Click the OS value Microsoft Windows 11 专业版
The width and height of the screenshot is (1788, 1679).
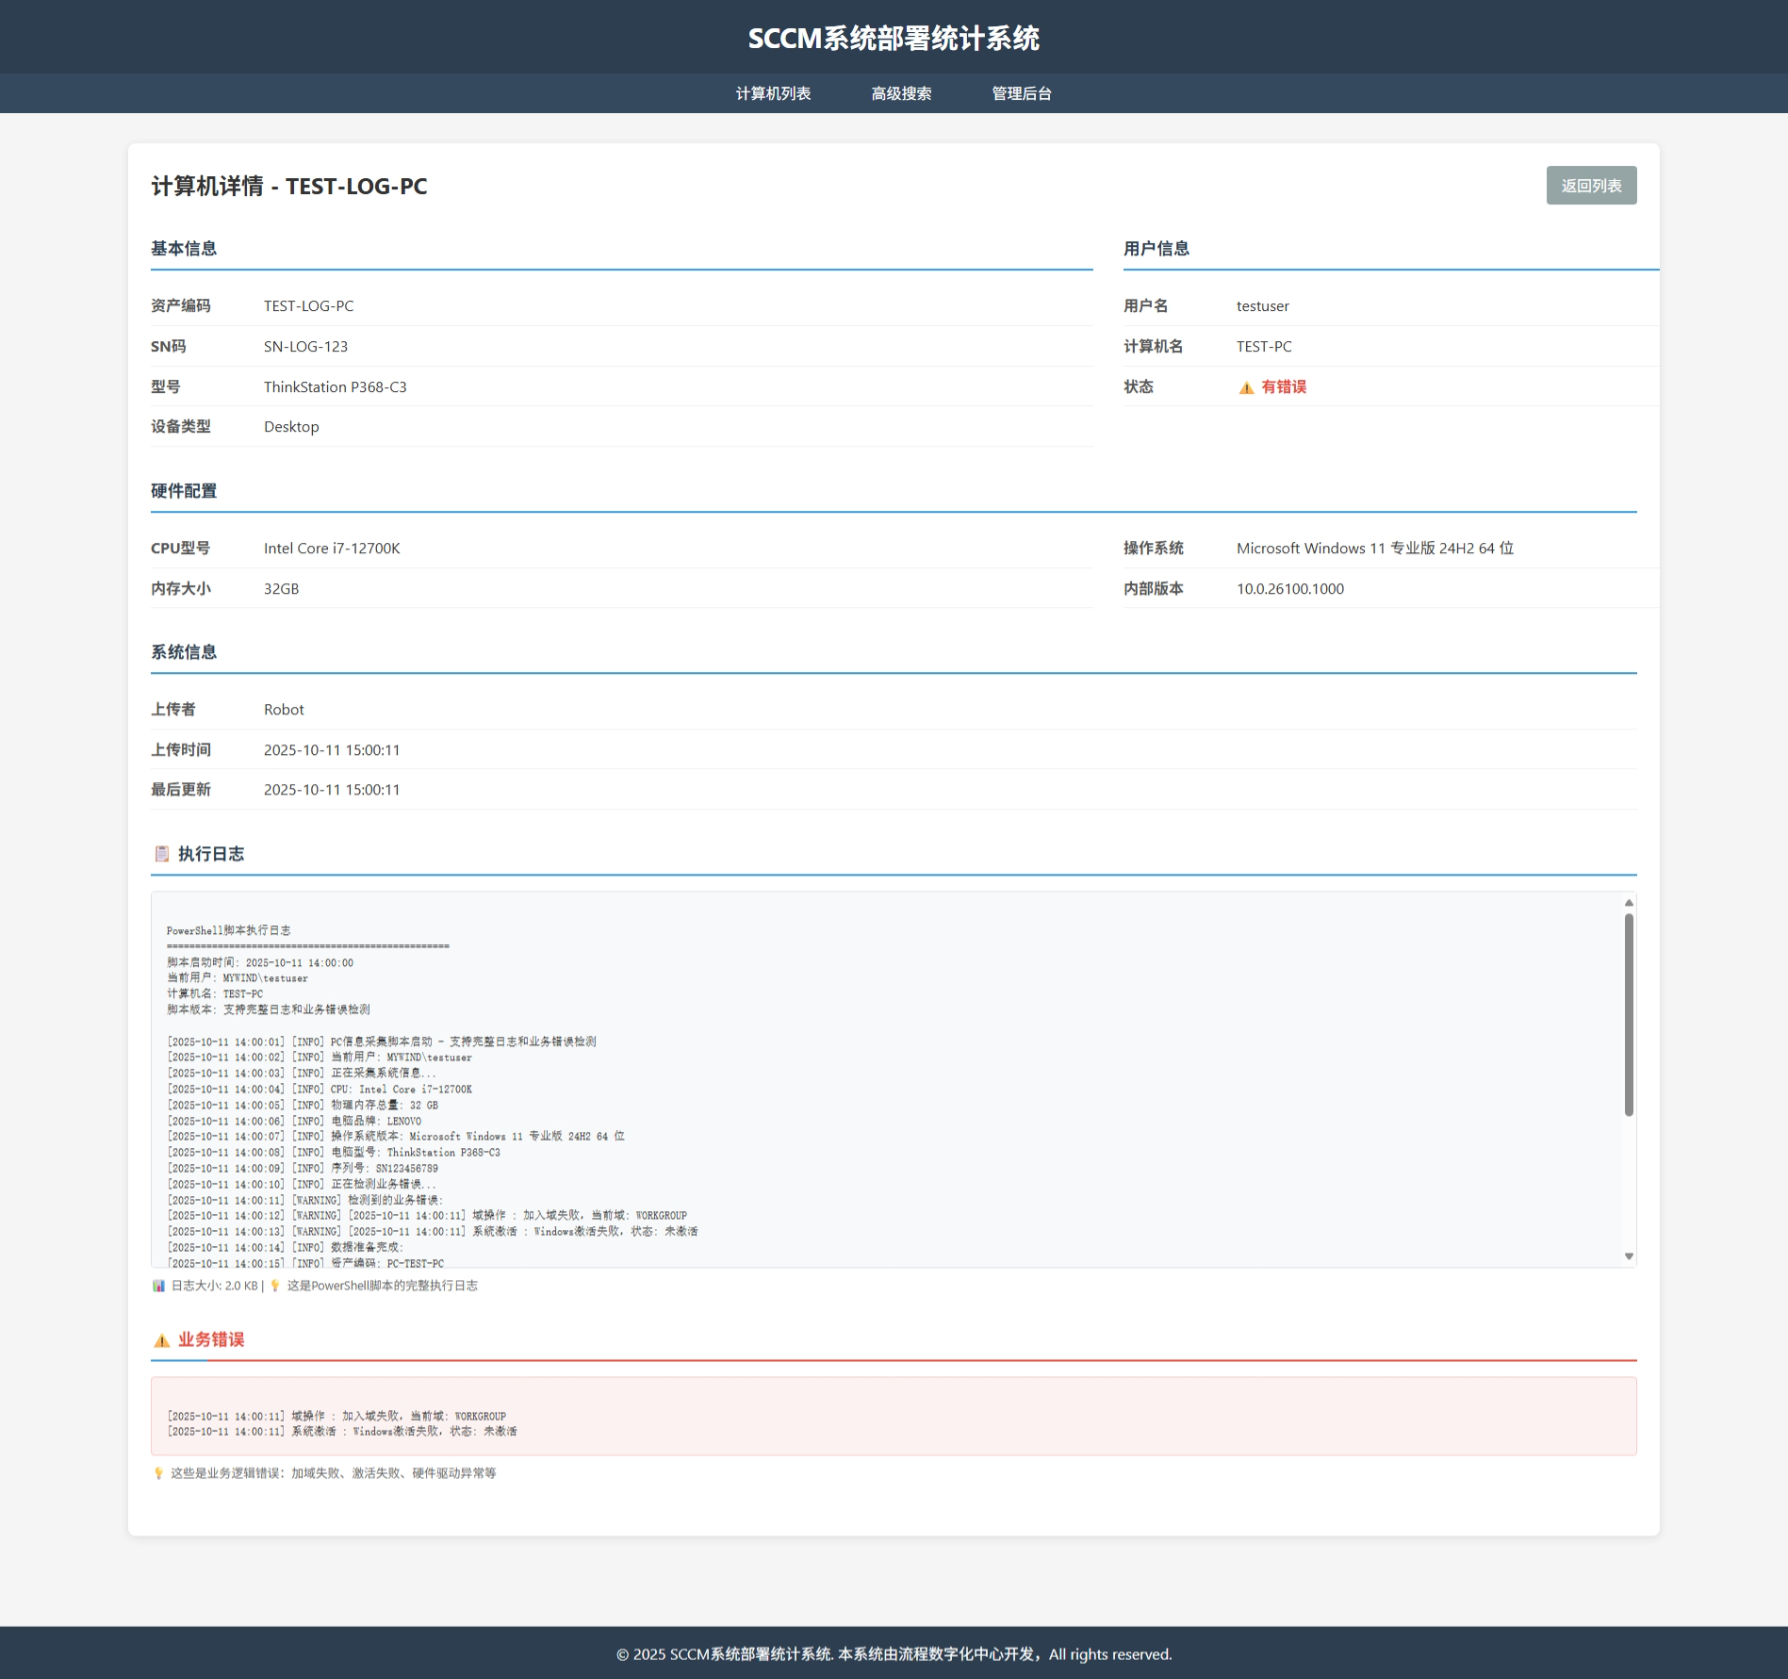(1375, 548)
